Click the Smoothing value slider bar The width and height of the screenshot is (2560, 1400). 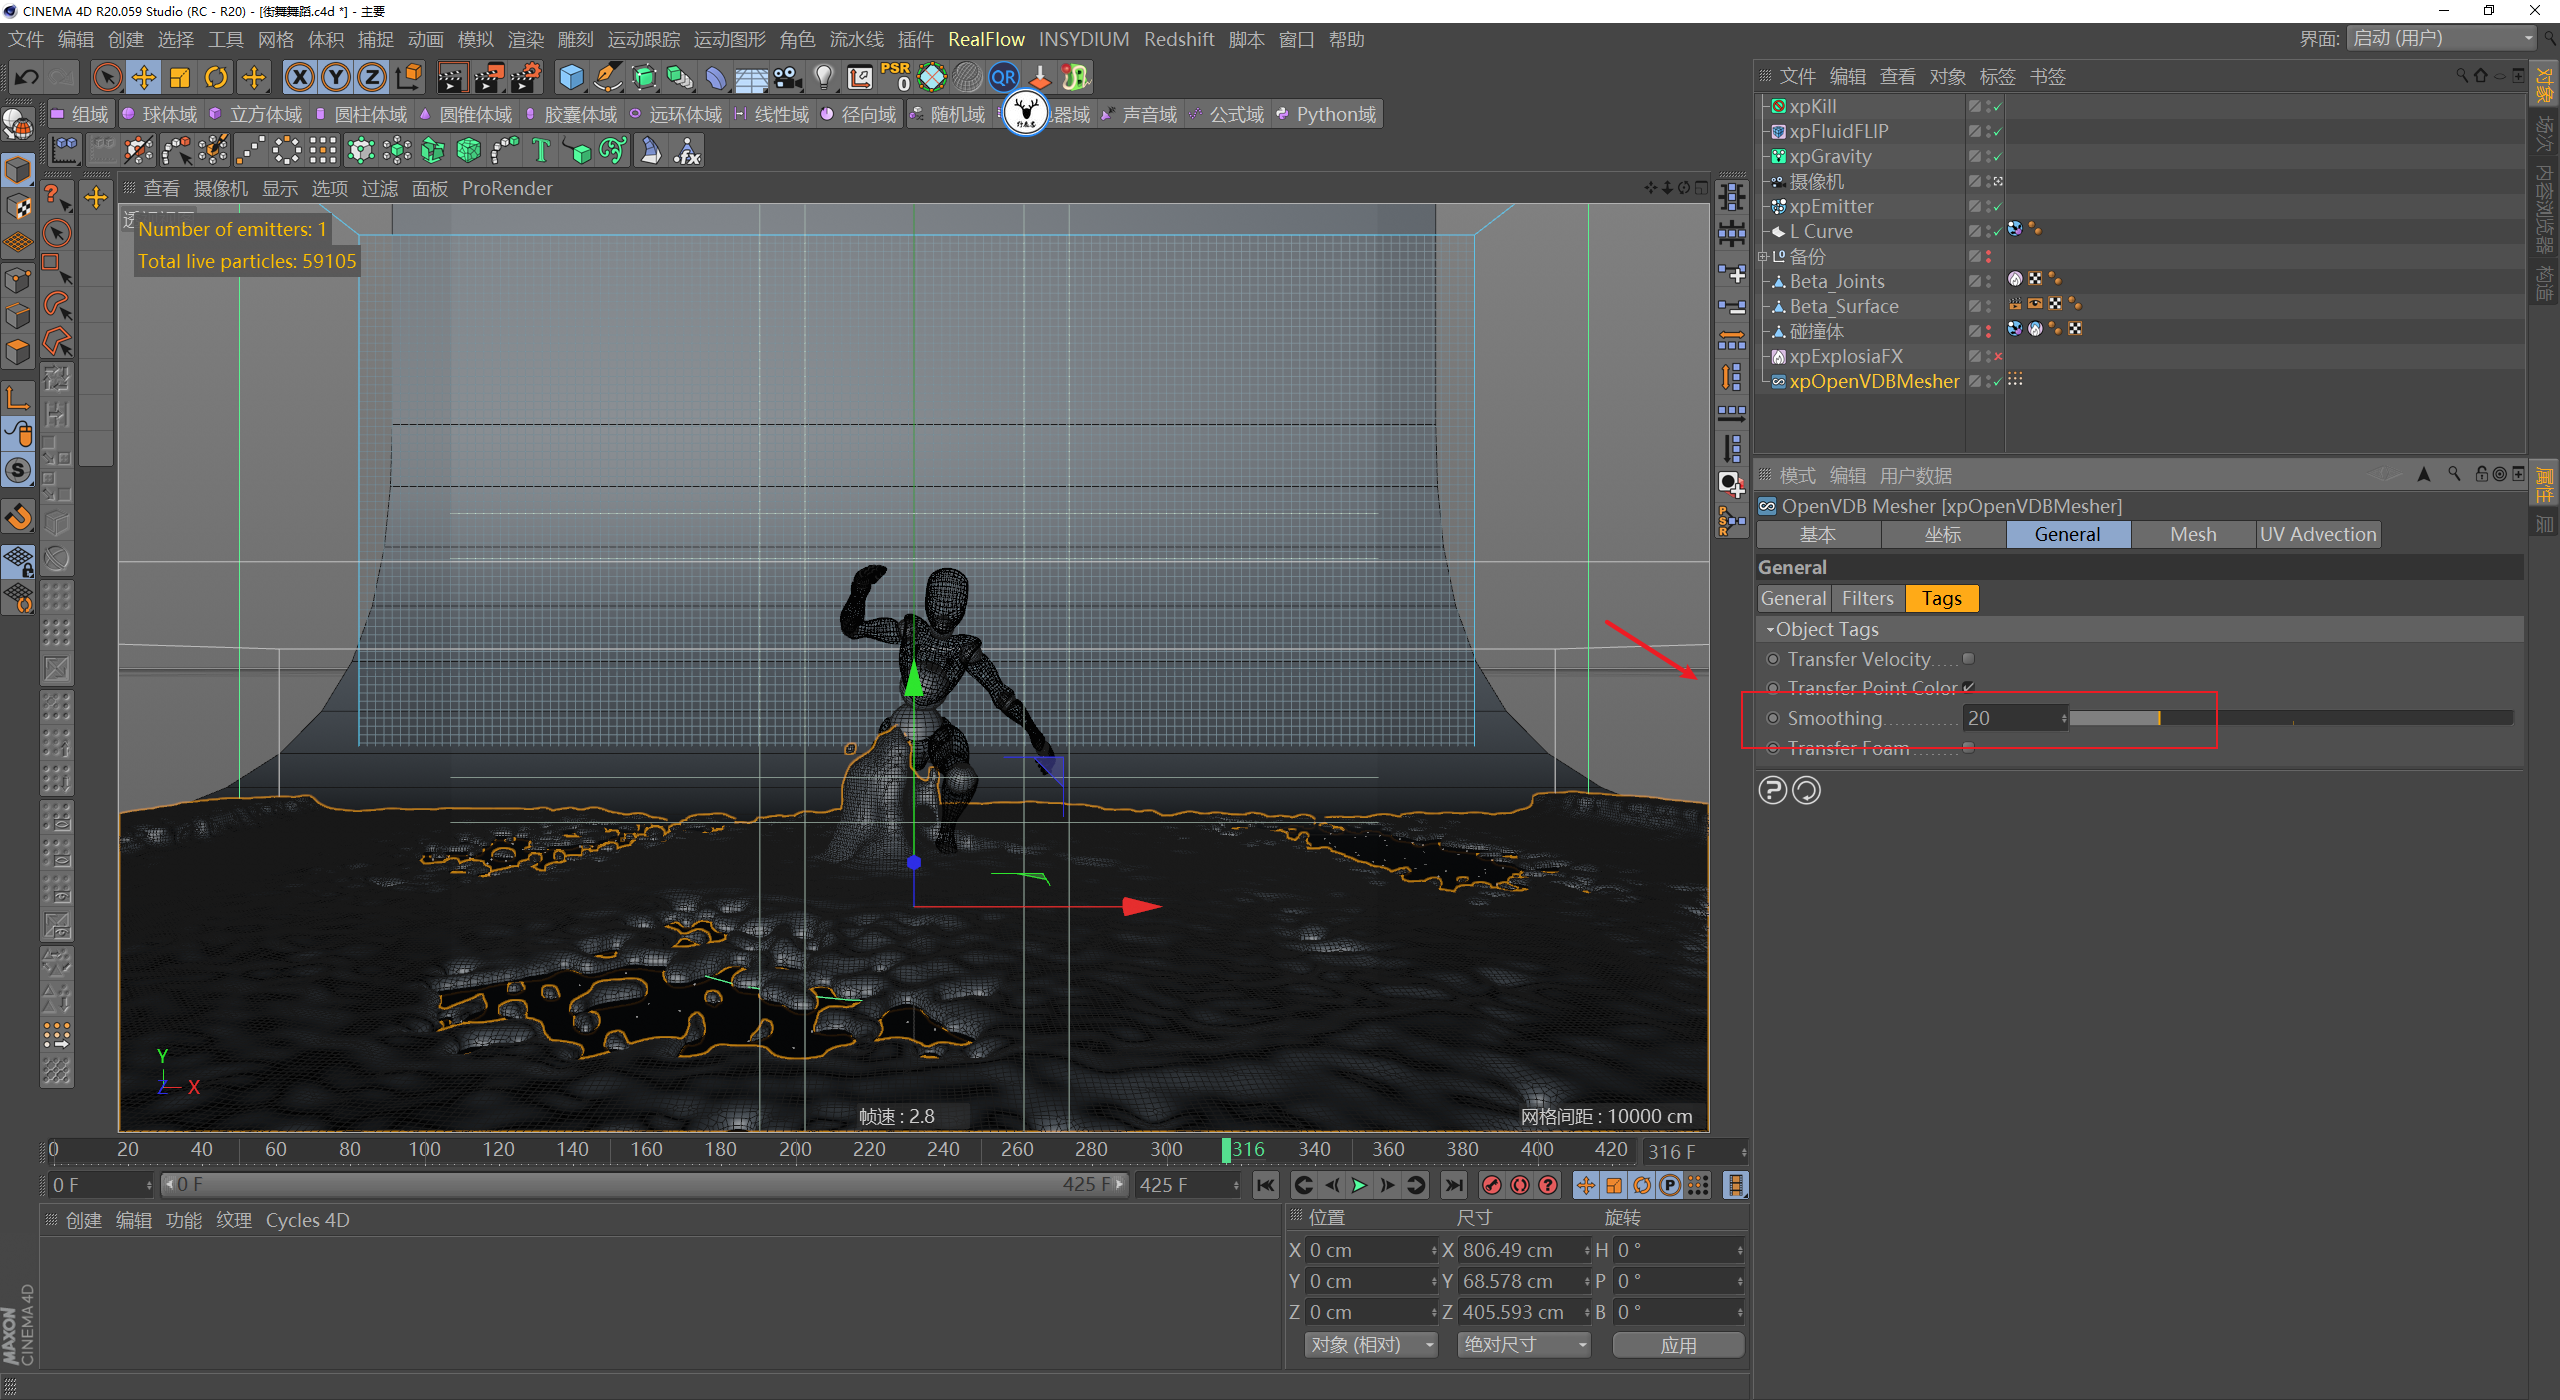pyautogui.click(x=2290, y=718)
